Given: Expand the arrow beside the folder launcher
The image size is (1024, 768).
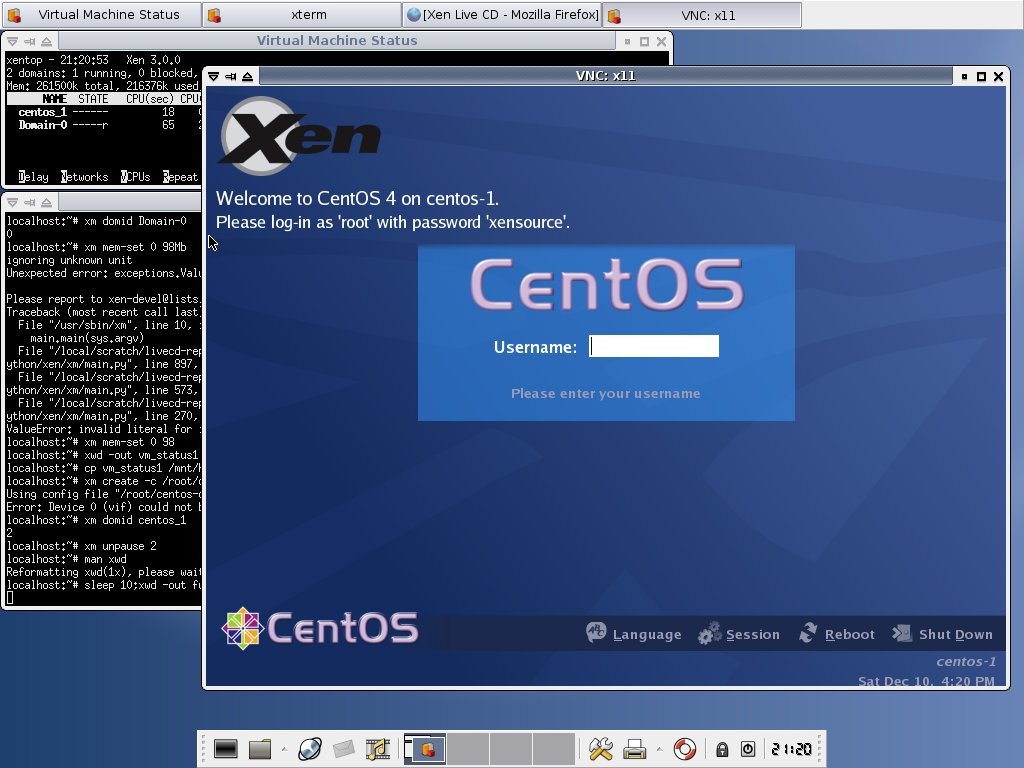Looking at the screenshot, I should (284, 748).
